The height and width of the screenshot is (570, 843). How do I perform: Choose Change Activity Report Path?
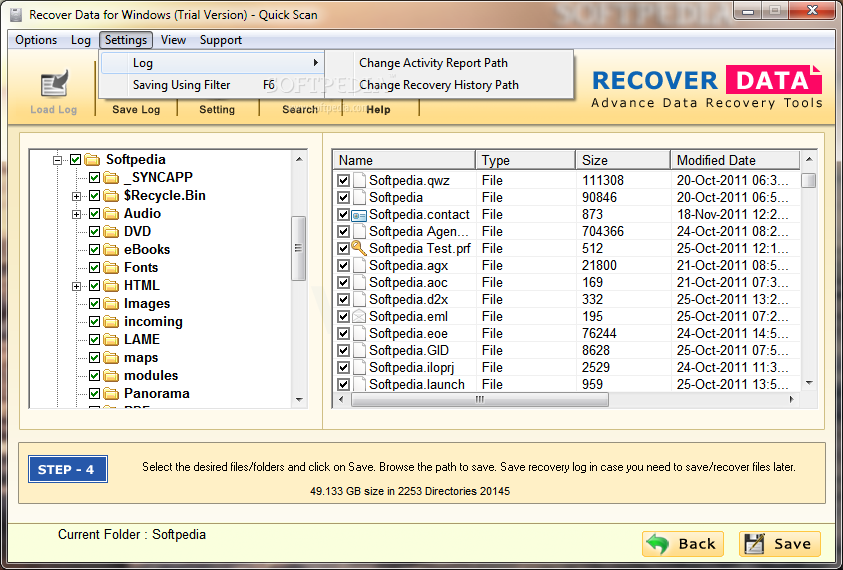pyautogui.click(x=433, y=63)
